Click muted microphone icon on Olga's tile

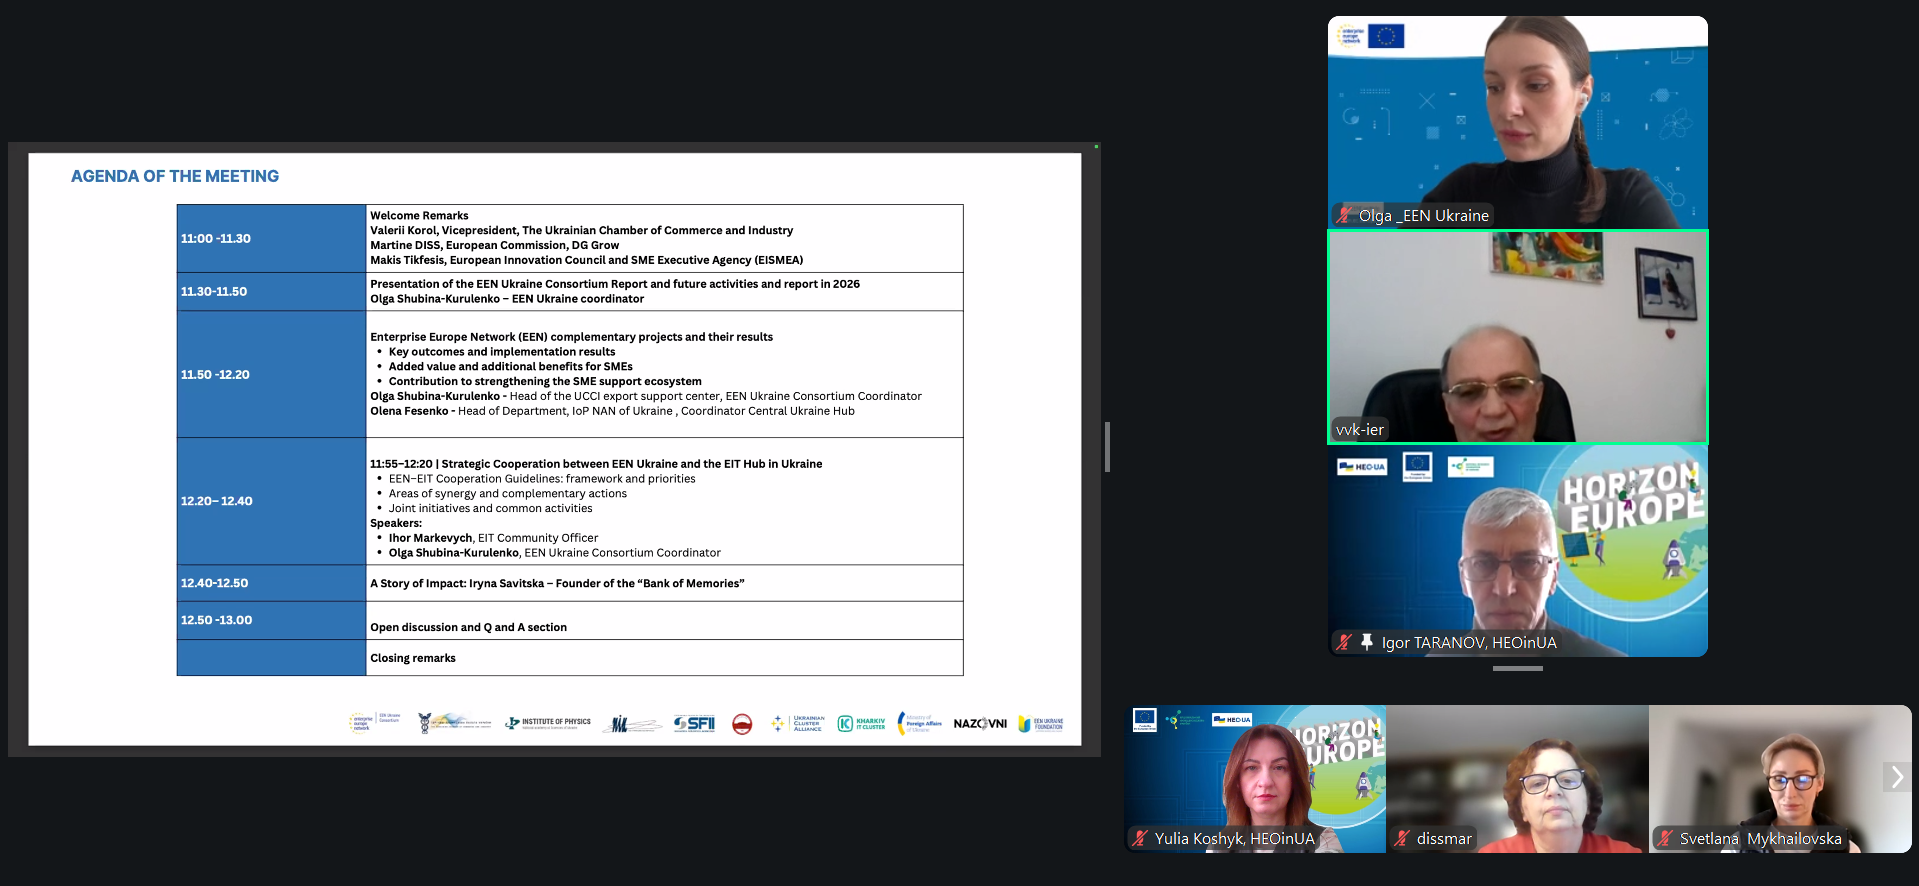(1343, 215)
